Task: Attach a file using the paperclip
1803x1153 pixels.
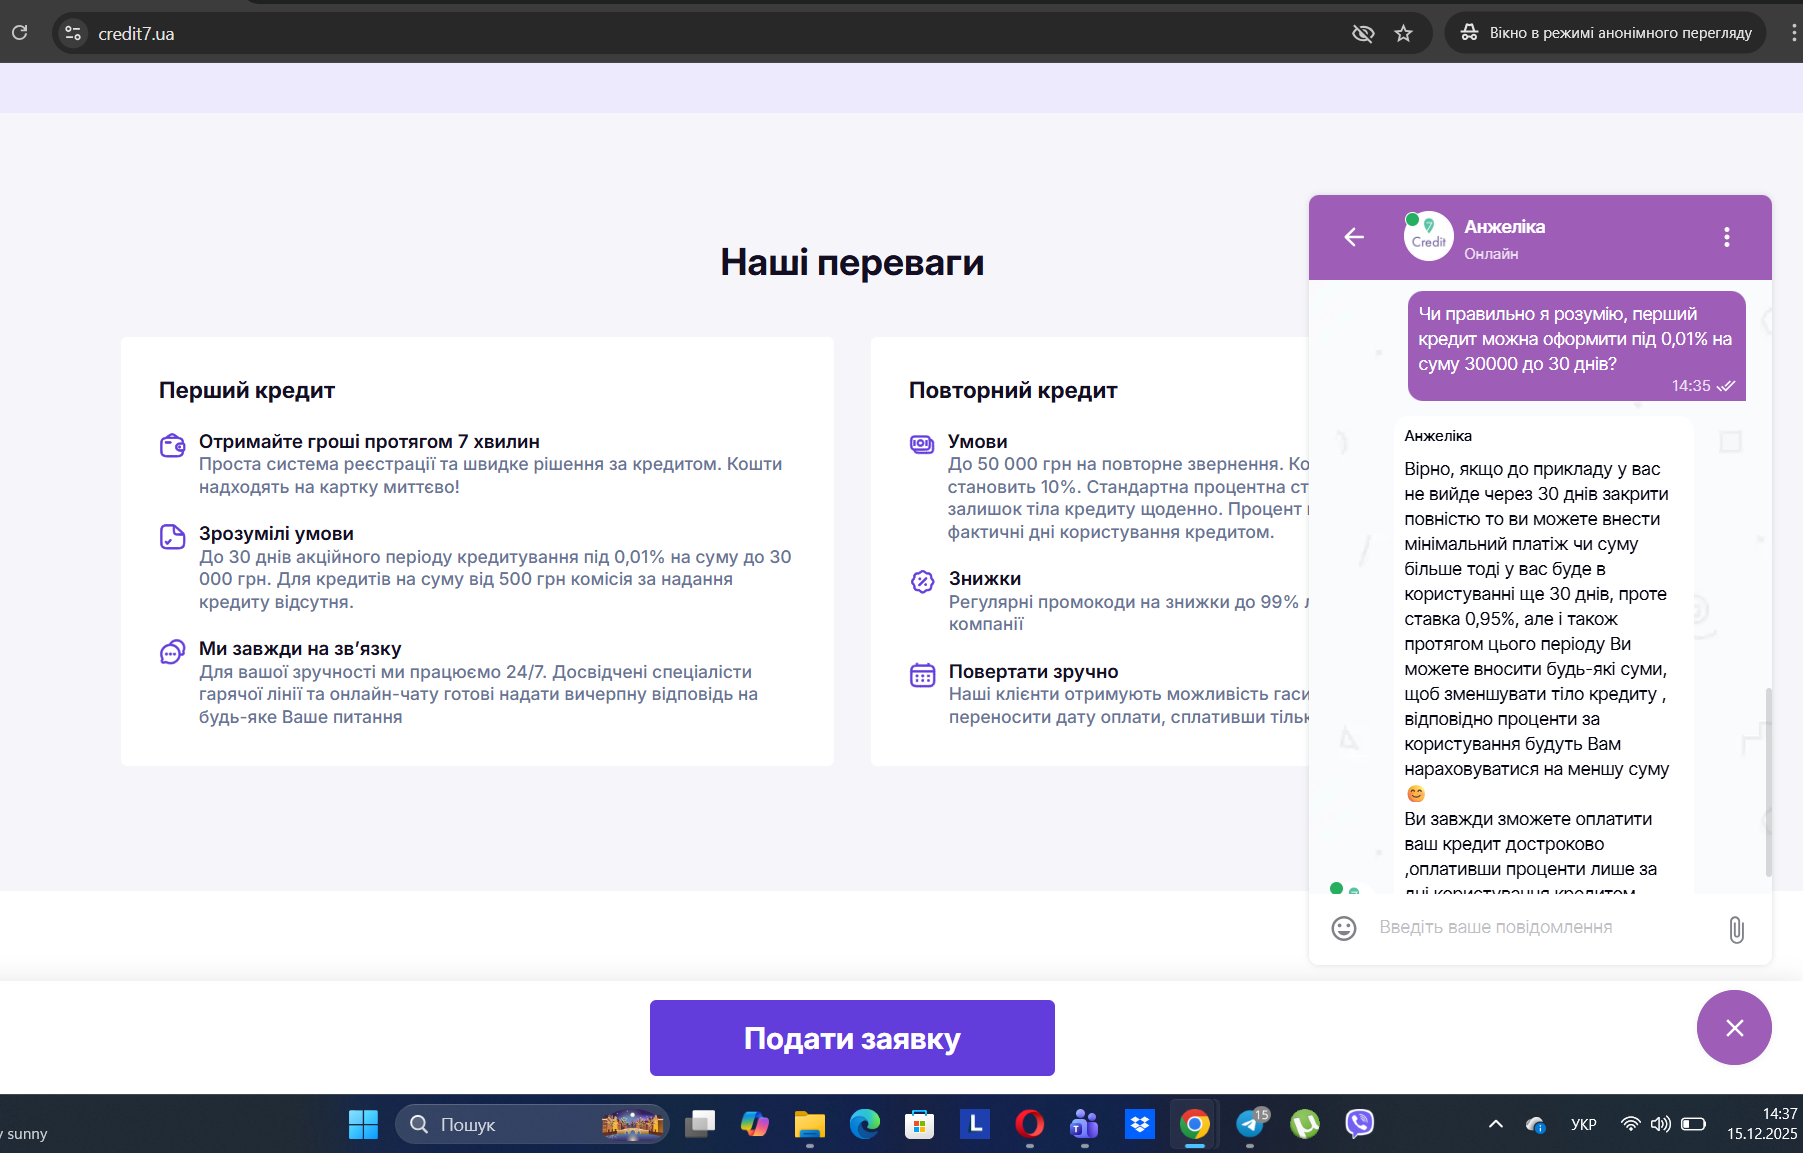Action: coord(1737,930)
